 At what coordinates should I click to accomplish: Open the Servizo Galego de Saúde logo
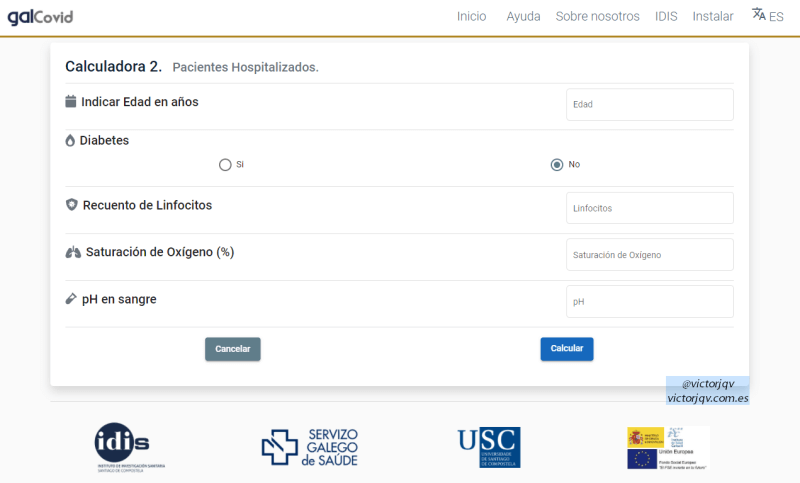(x=310, y=447)
